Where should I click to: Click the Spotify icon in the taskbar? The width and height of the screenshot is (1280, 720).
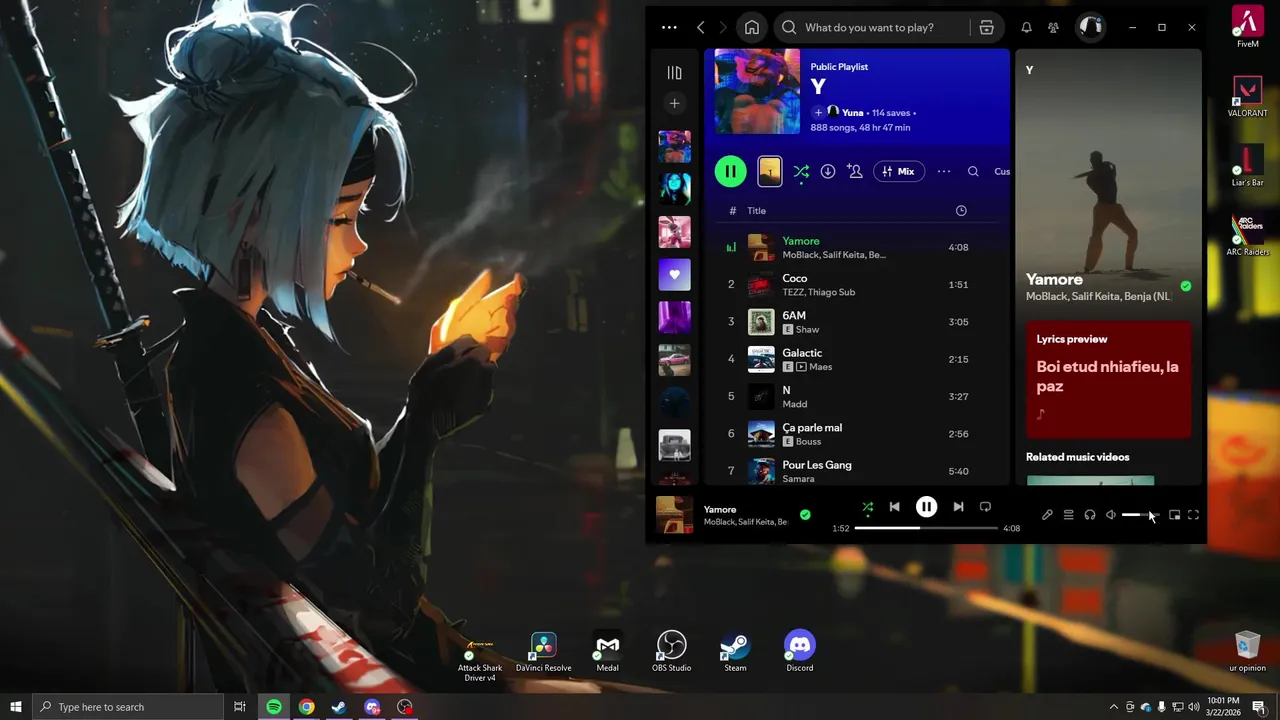coord(274,707)
